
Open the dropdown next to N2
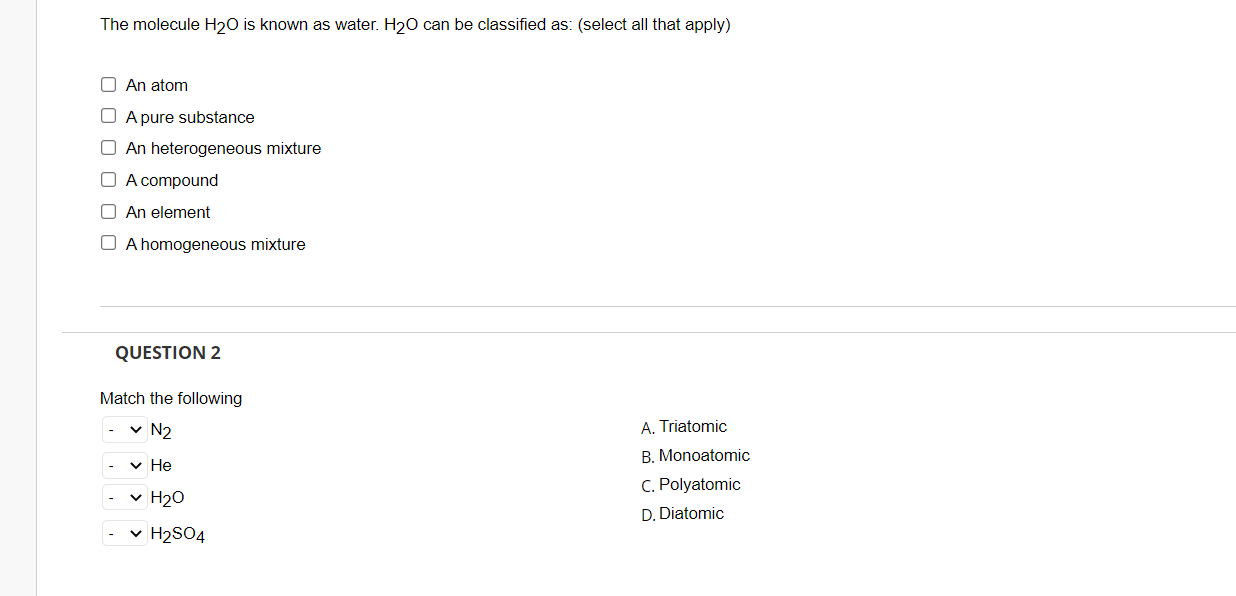coord(124,429)
